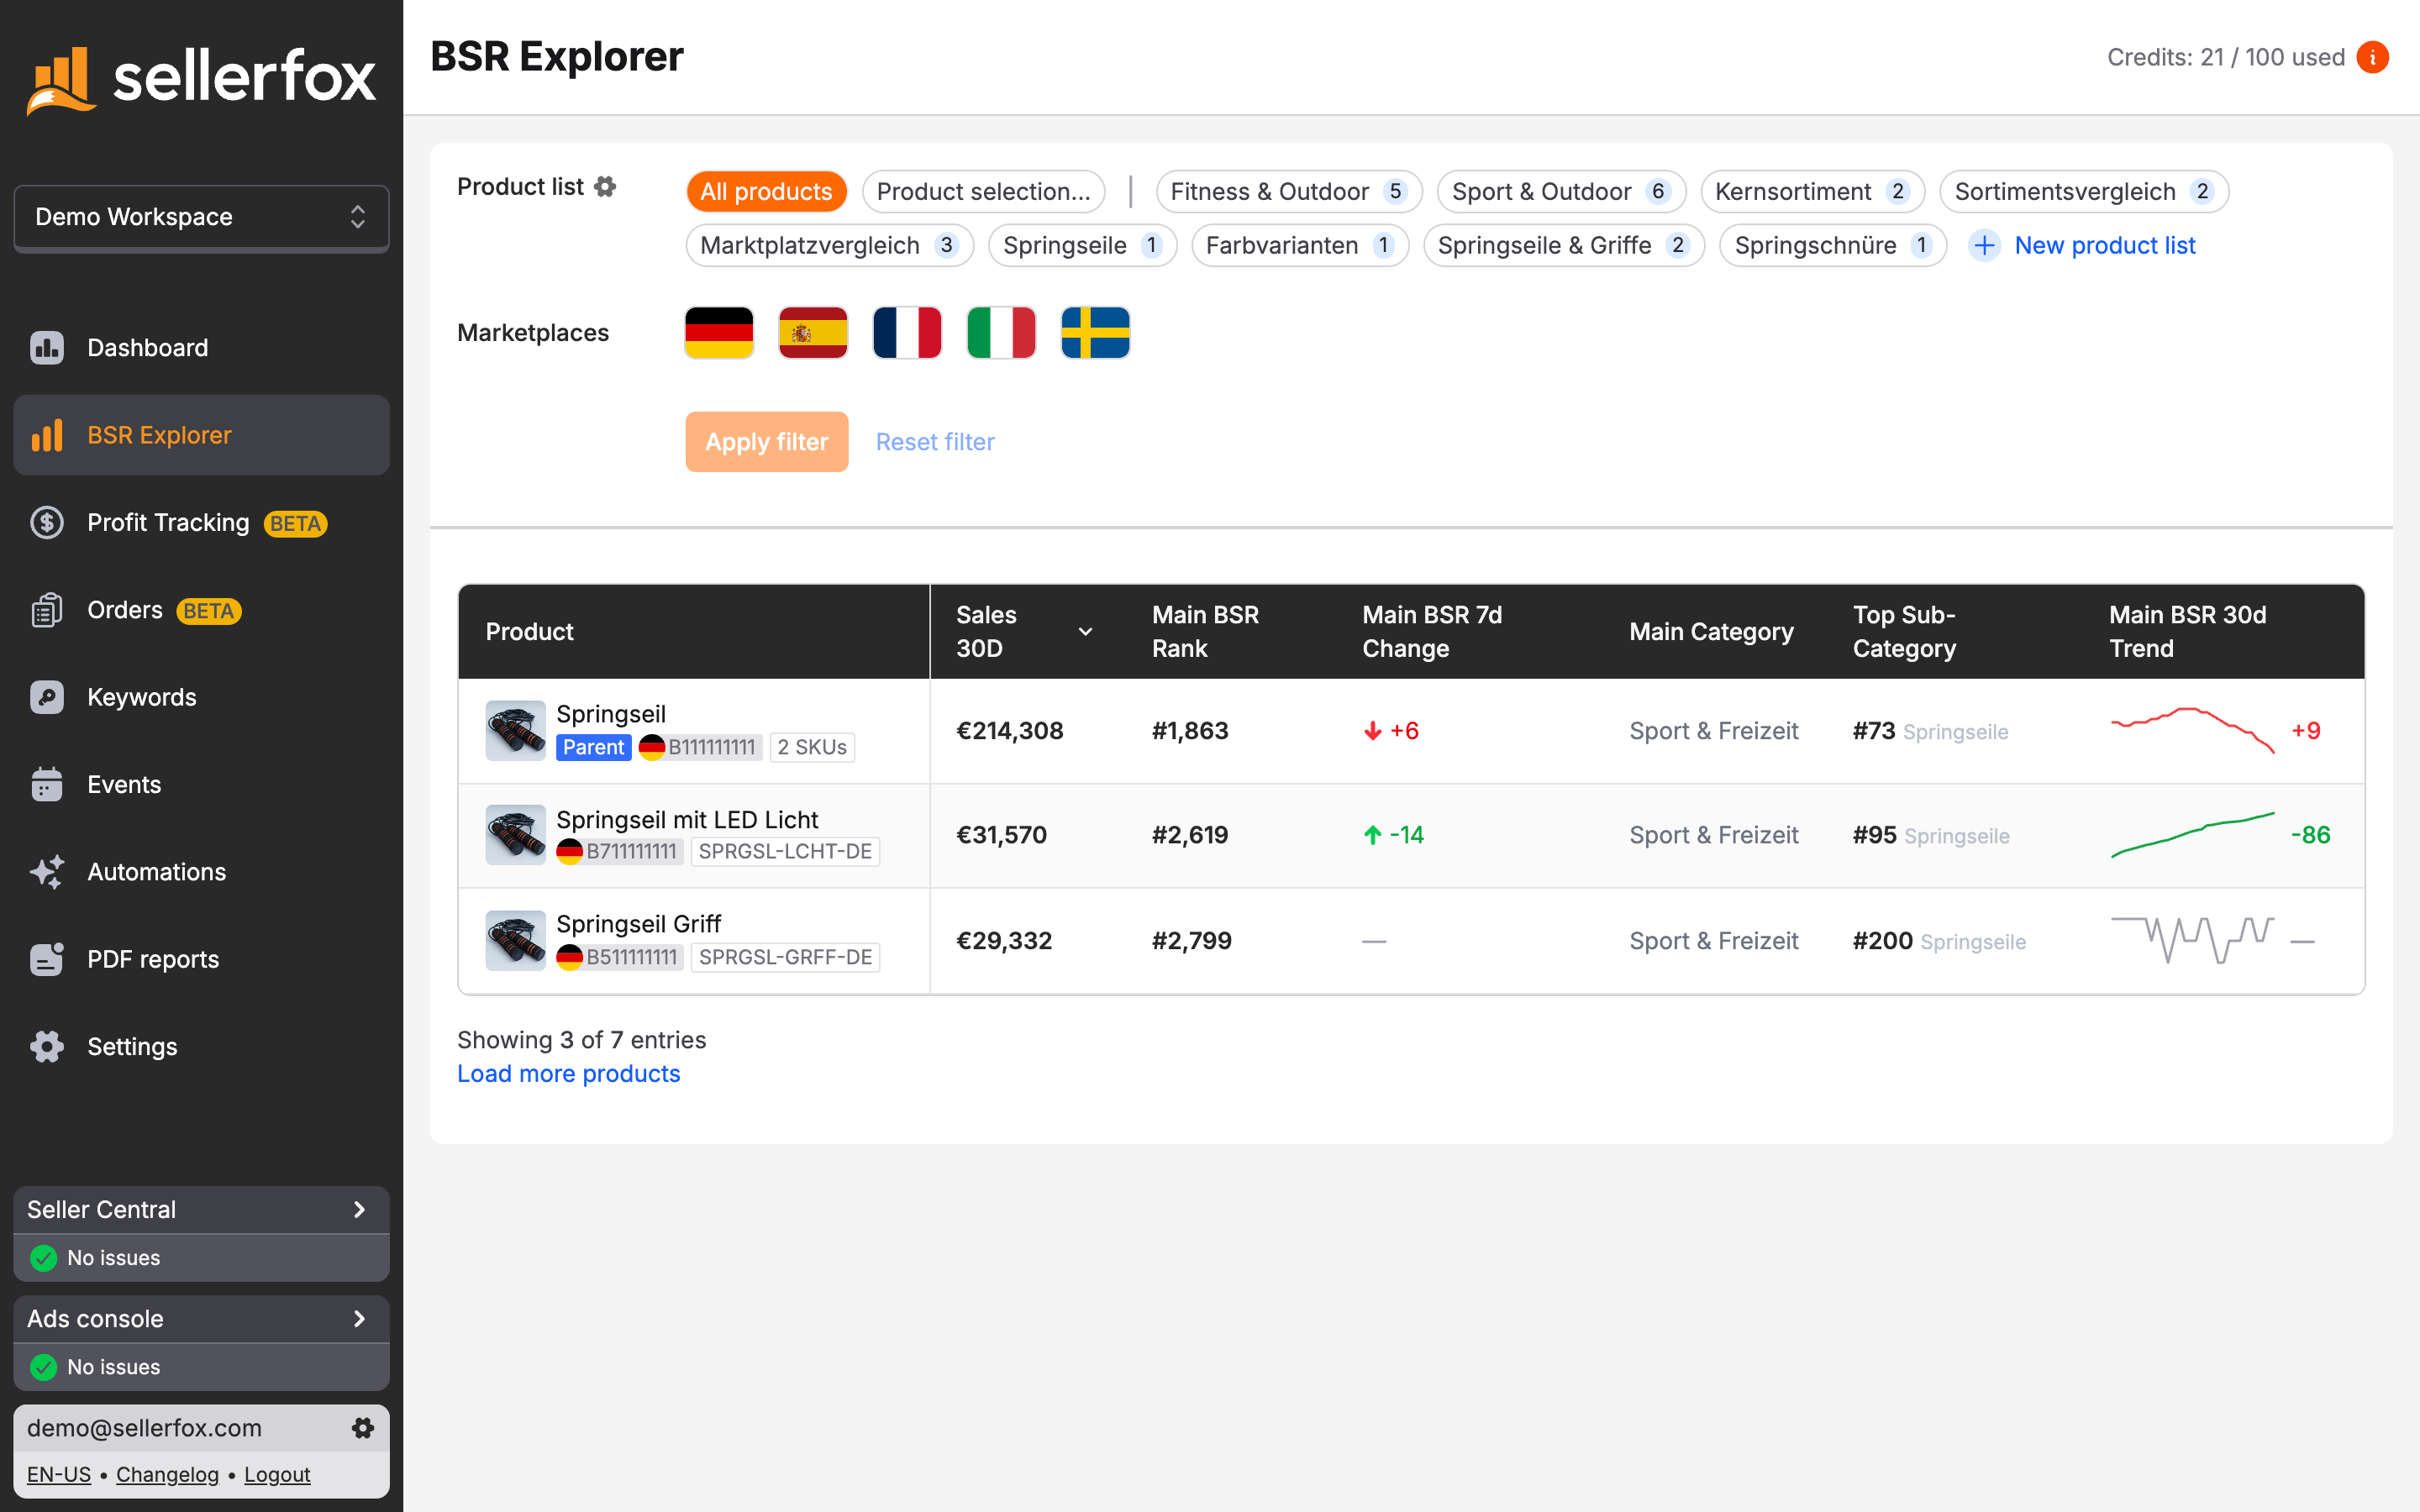Viewport: 2420px width, 1512px height.
Task: Expand the Seller Central chevron
Action: coord(359,1210)
